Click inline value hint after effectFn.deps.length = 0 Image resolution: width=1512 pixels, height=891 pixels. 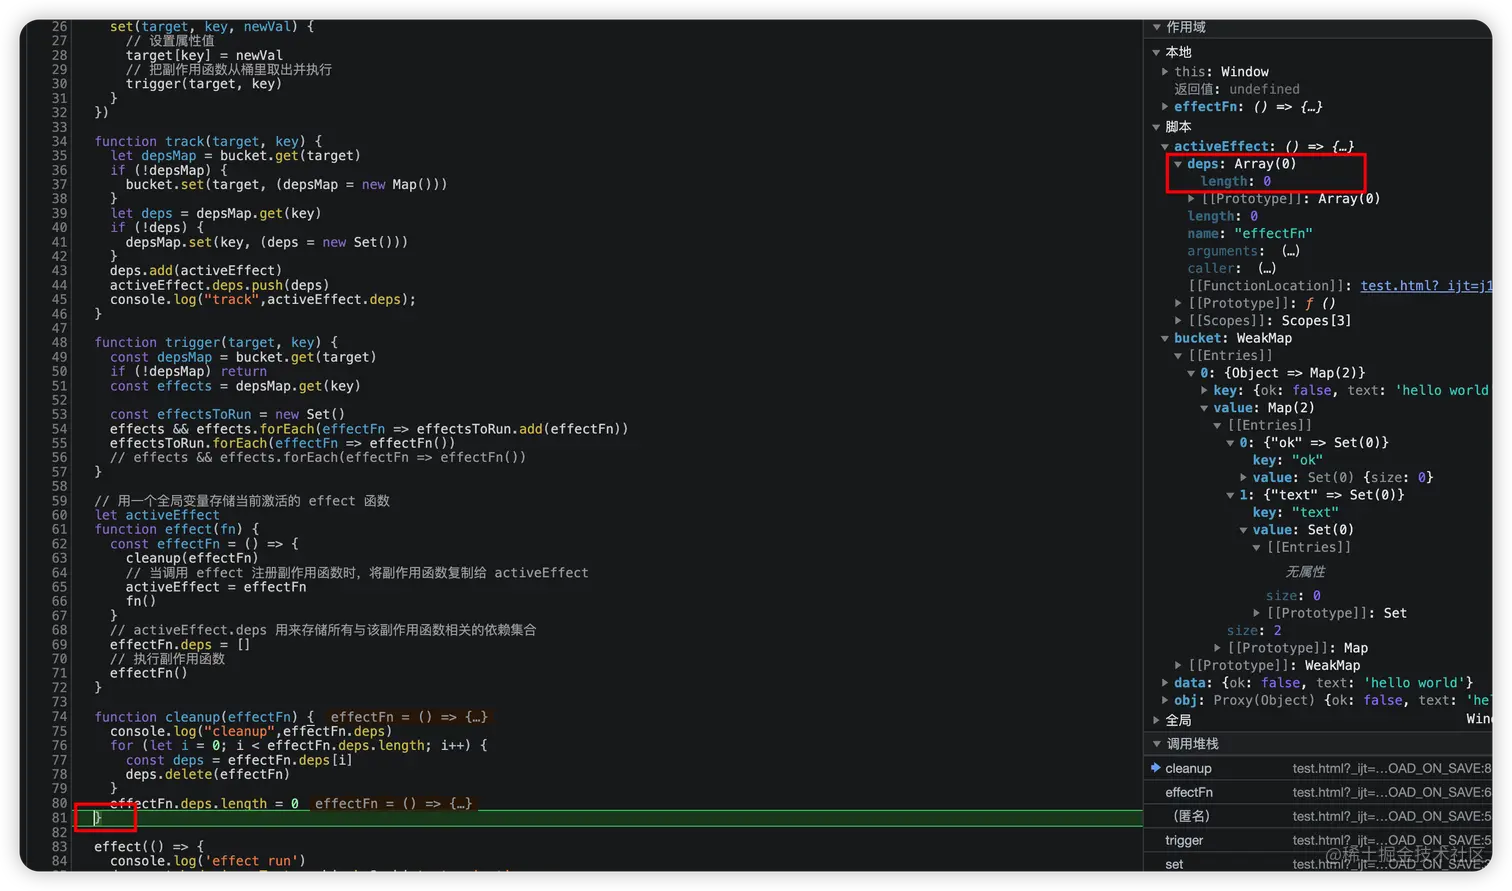[x=393, y=803]
